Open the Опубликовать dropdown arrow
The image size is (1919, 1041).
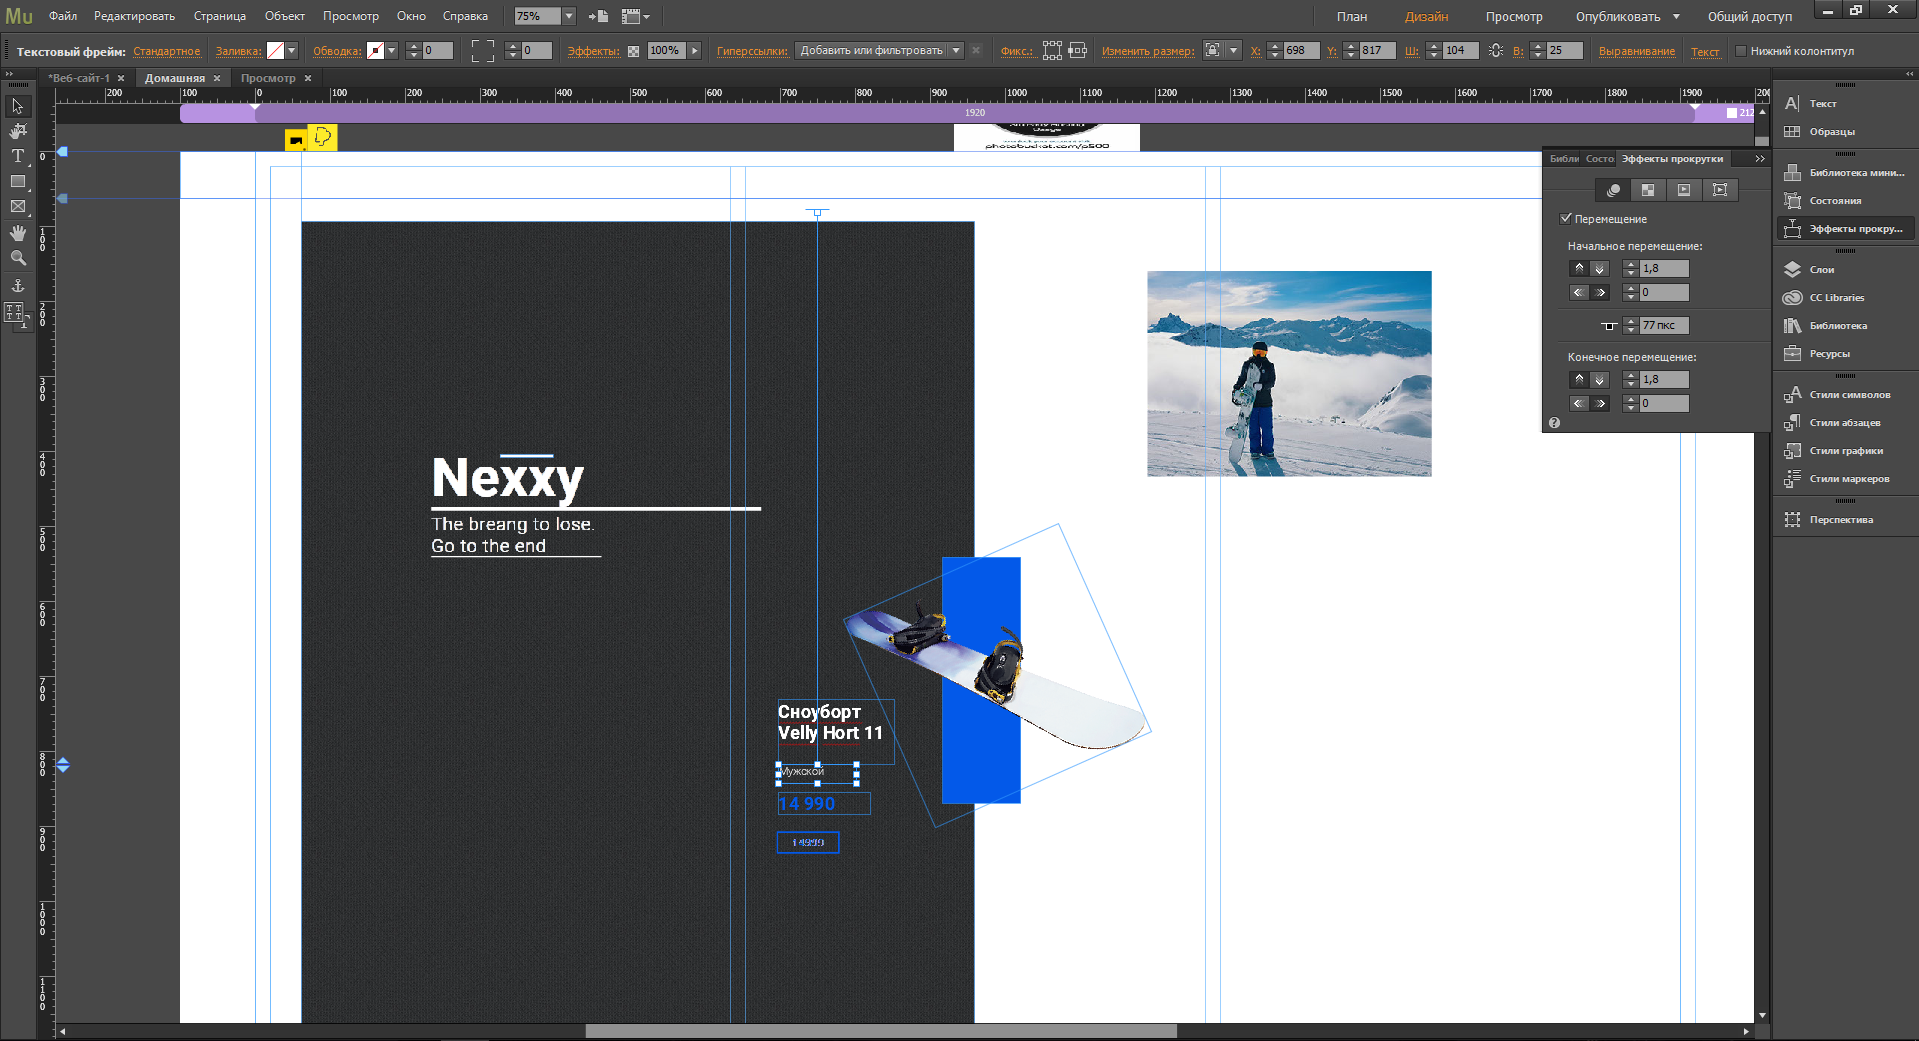click(x=1676, y=16)
